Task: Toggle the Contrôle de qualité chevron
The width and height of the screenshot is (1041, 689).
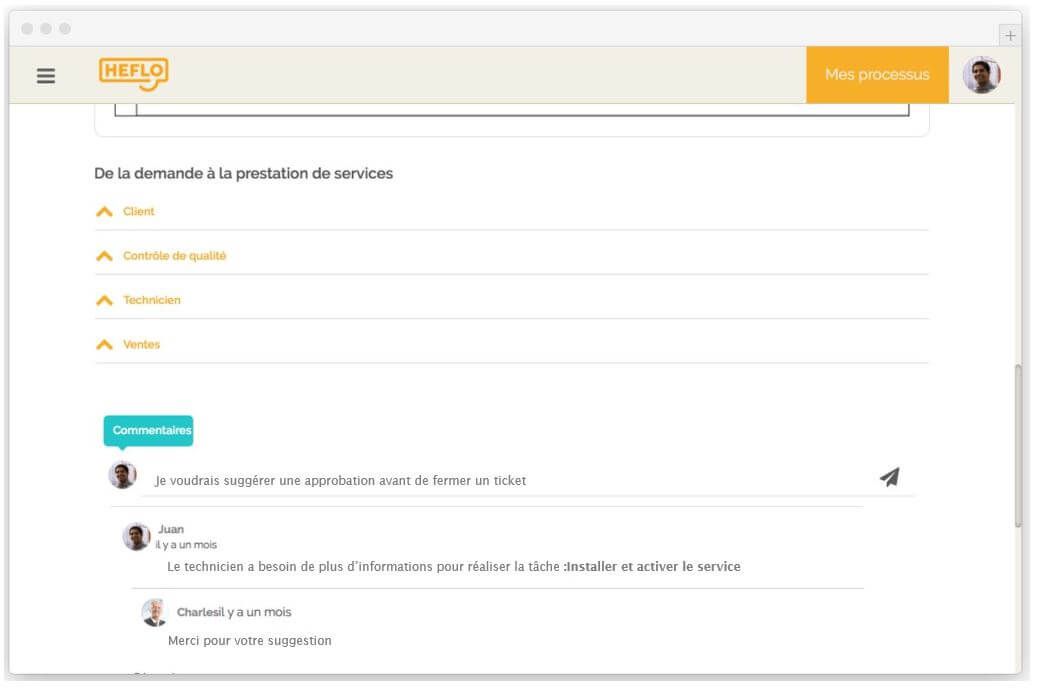Action: point(104,256)
